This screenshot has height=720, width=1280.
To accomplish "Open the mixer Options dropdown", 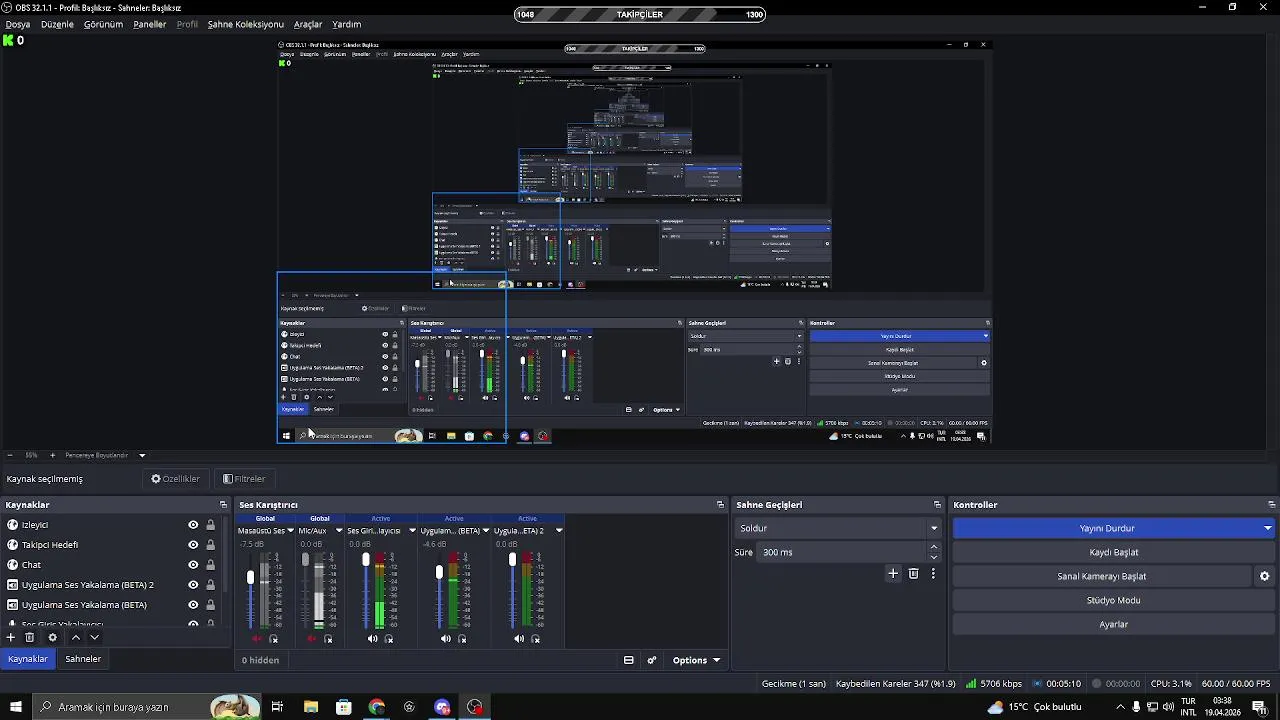I will (x=696, y=660).
